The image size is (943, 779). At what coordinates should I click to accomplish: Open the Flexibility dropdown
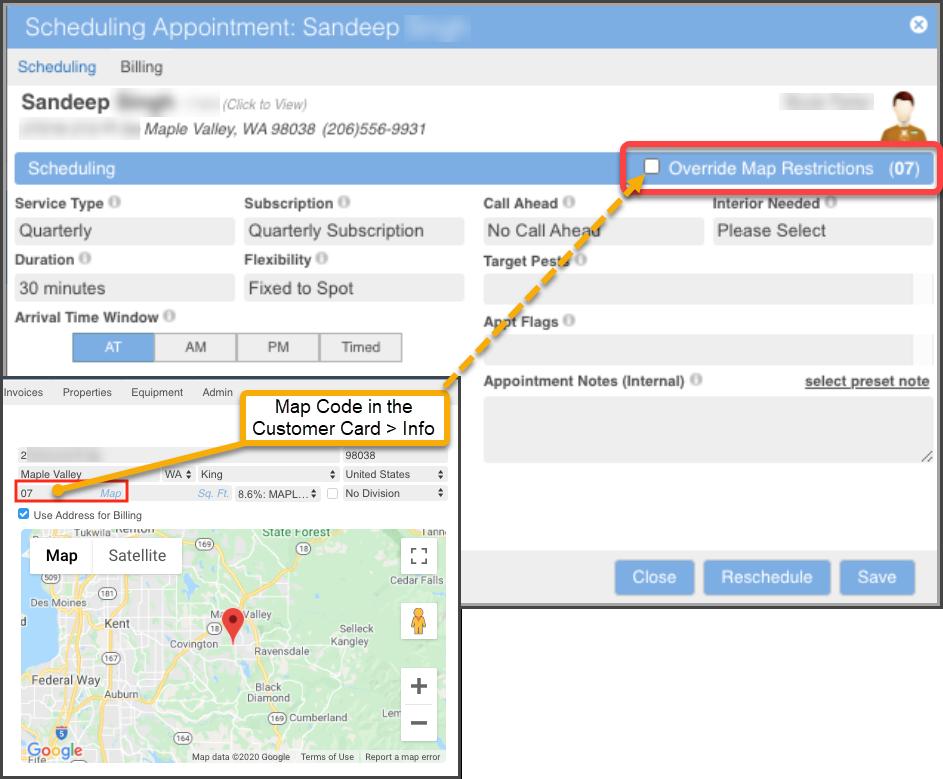pos(354,288)
